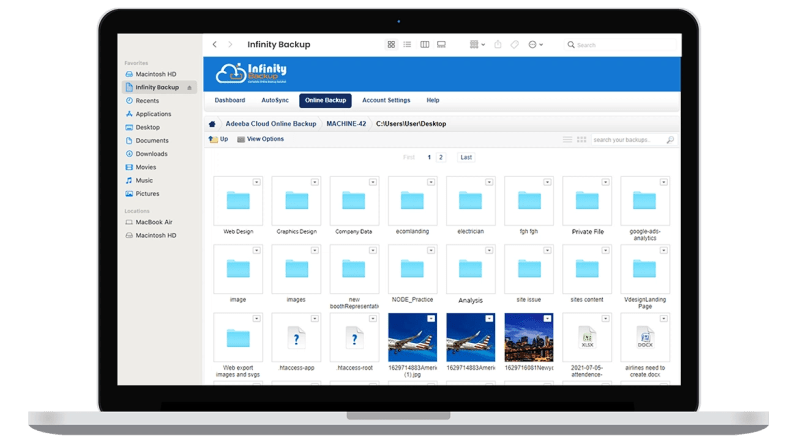Switch backups to list layout icon

(x=567, y=140)
